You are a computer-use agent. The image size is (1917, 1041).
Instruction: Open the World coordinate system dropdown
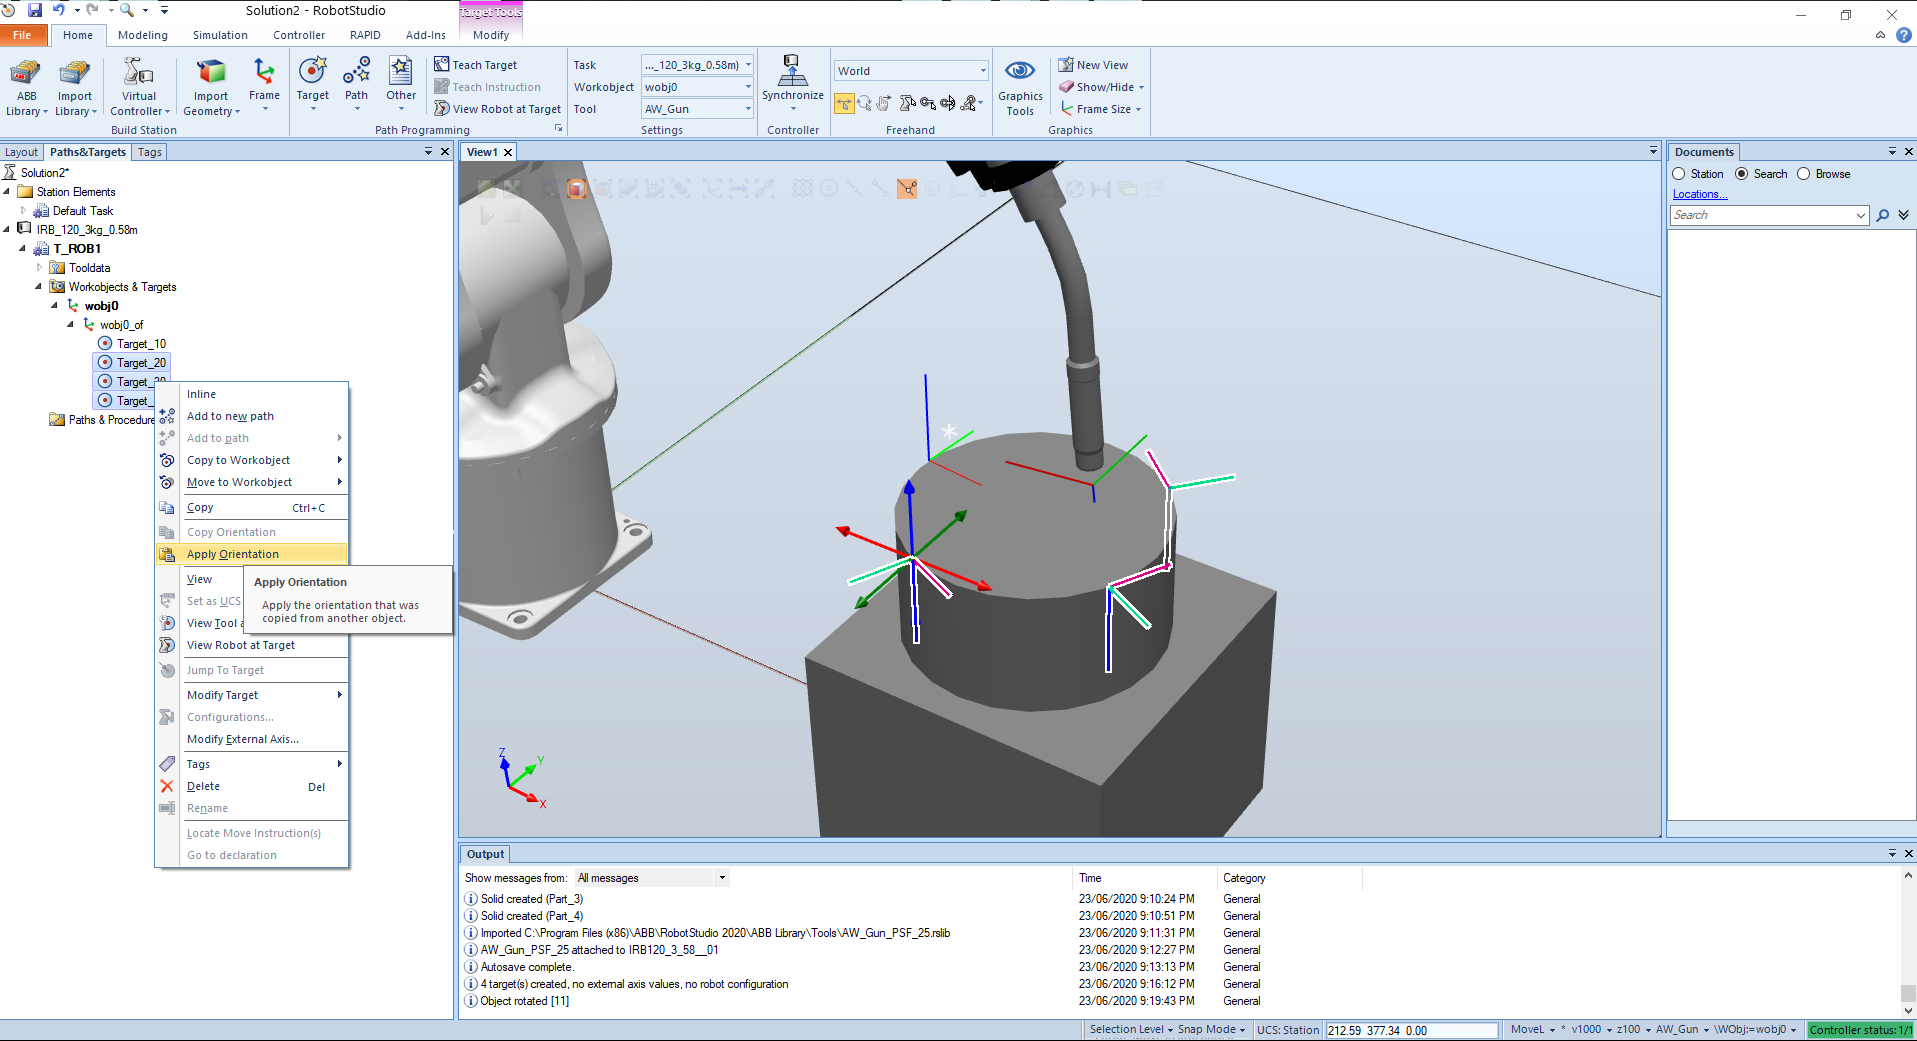click(x=982, y=71)
